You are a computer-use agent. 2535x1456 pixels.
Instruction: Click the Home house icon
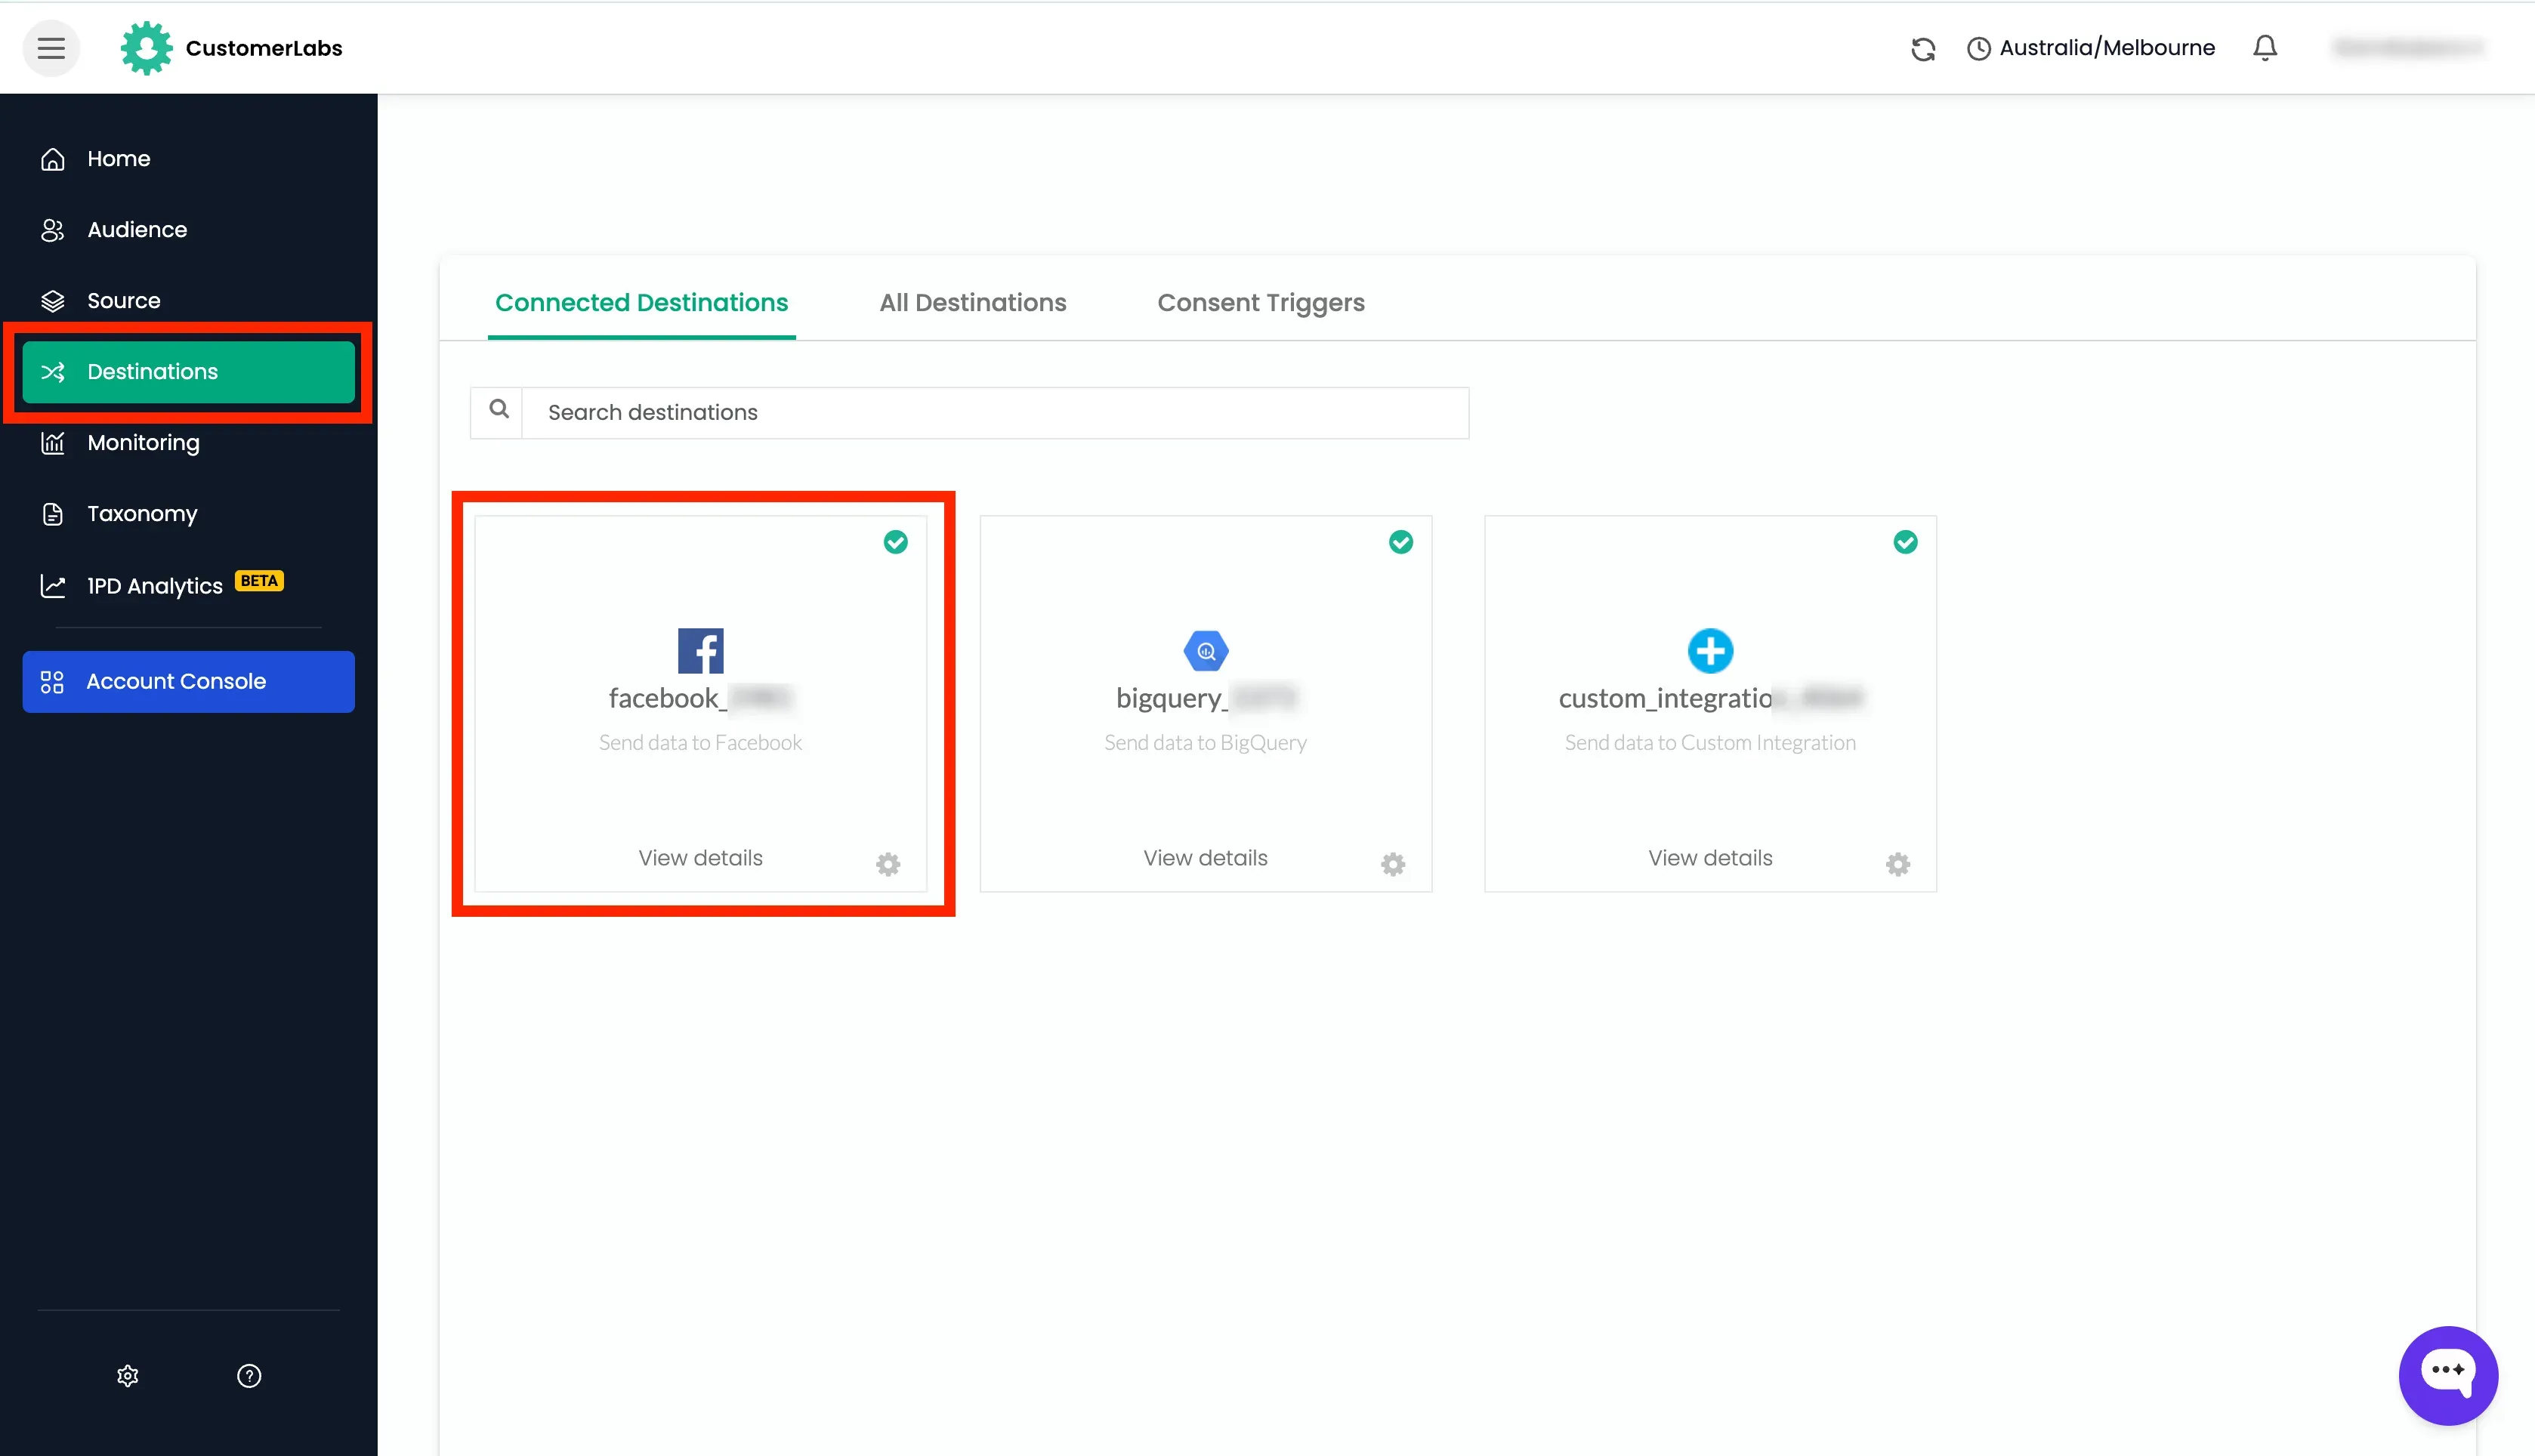pyautogui.click(x=53, y=159)
